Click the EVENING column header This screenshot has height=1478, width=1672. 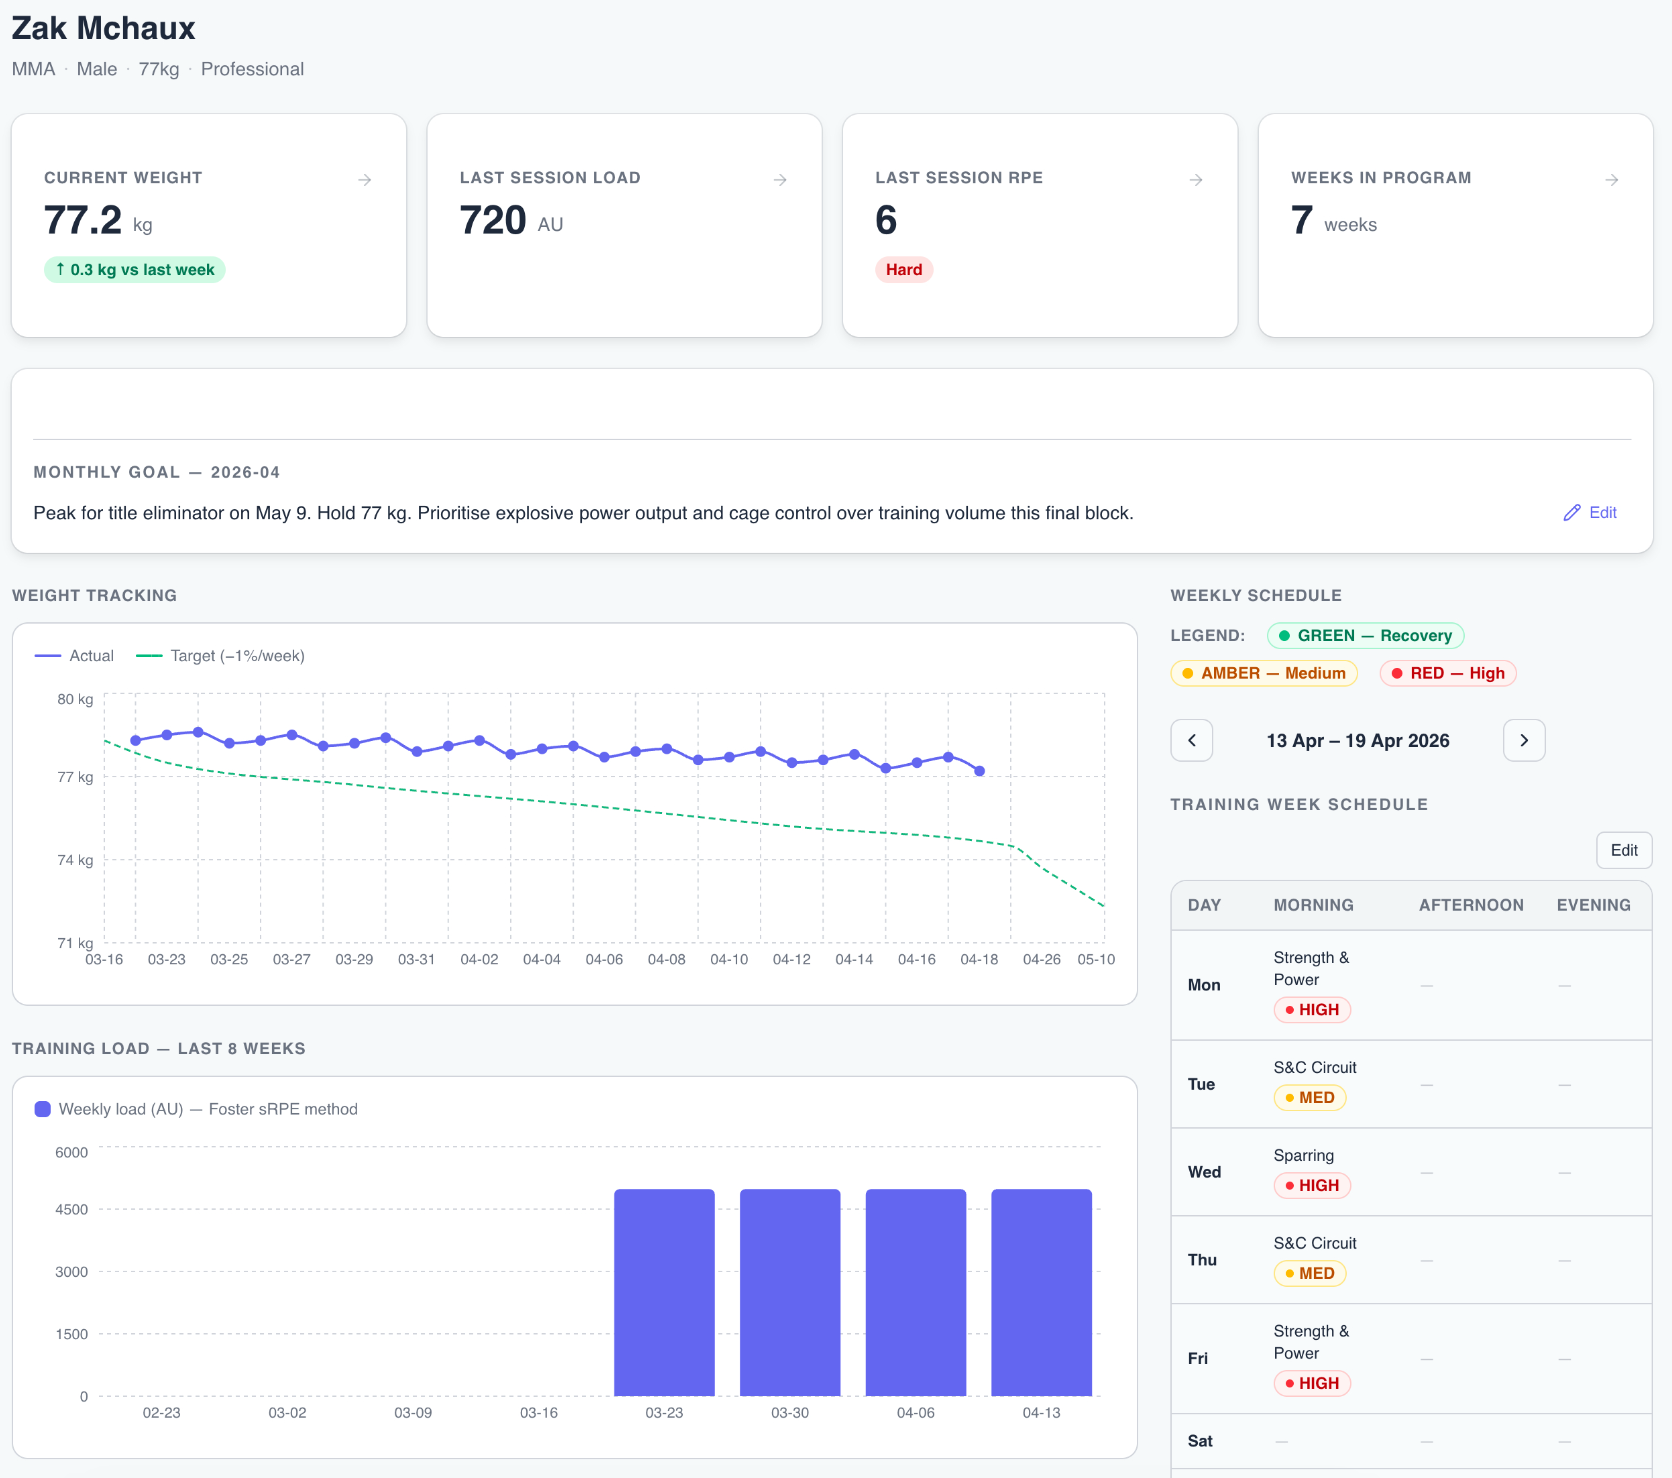point(1594,905)
